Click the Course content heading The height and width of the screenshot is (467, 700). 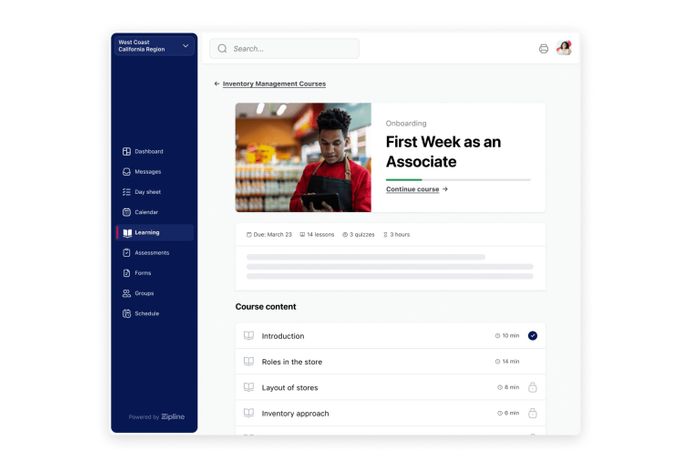click(266, 307)
